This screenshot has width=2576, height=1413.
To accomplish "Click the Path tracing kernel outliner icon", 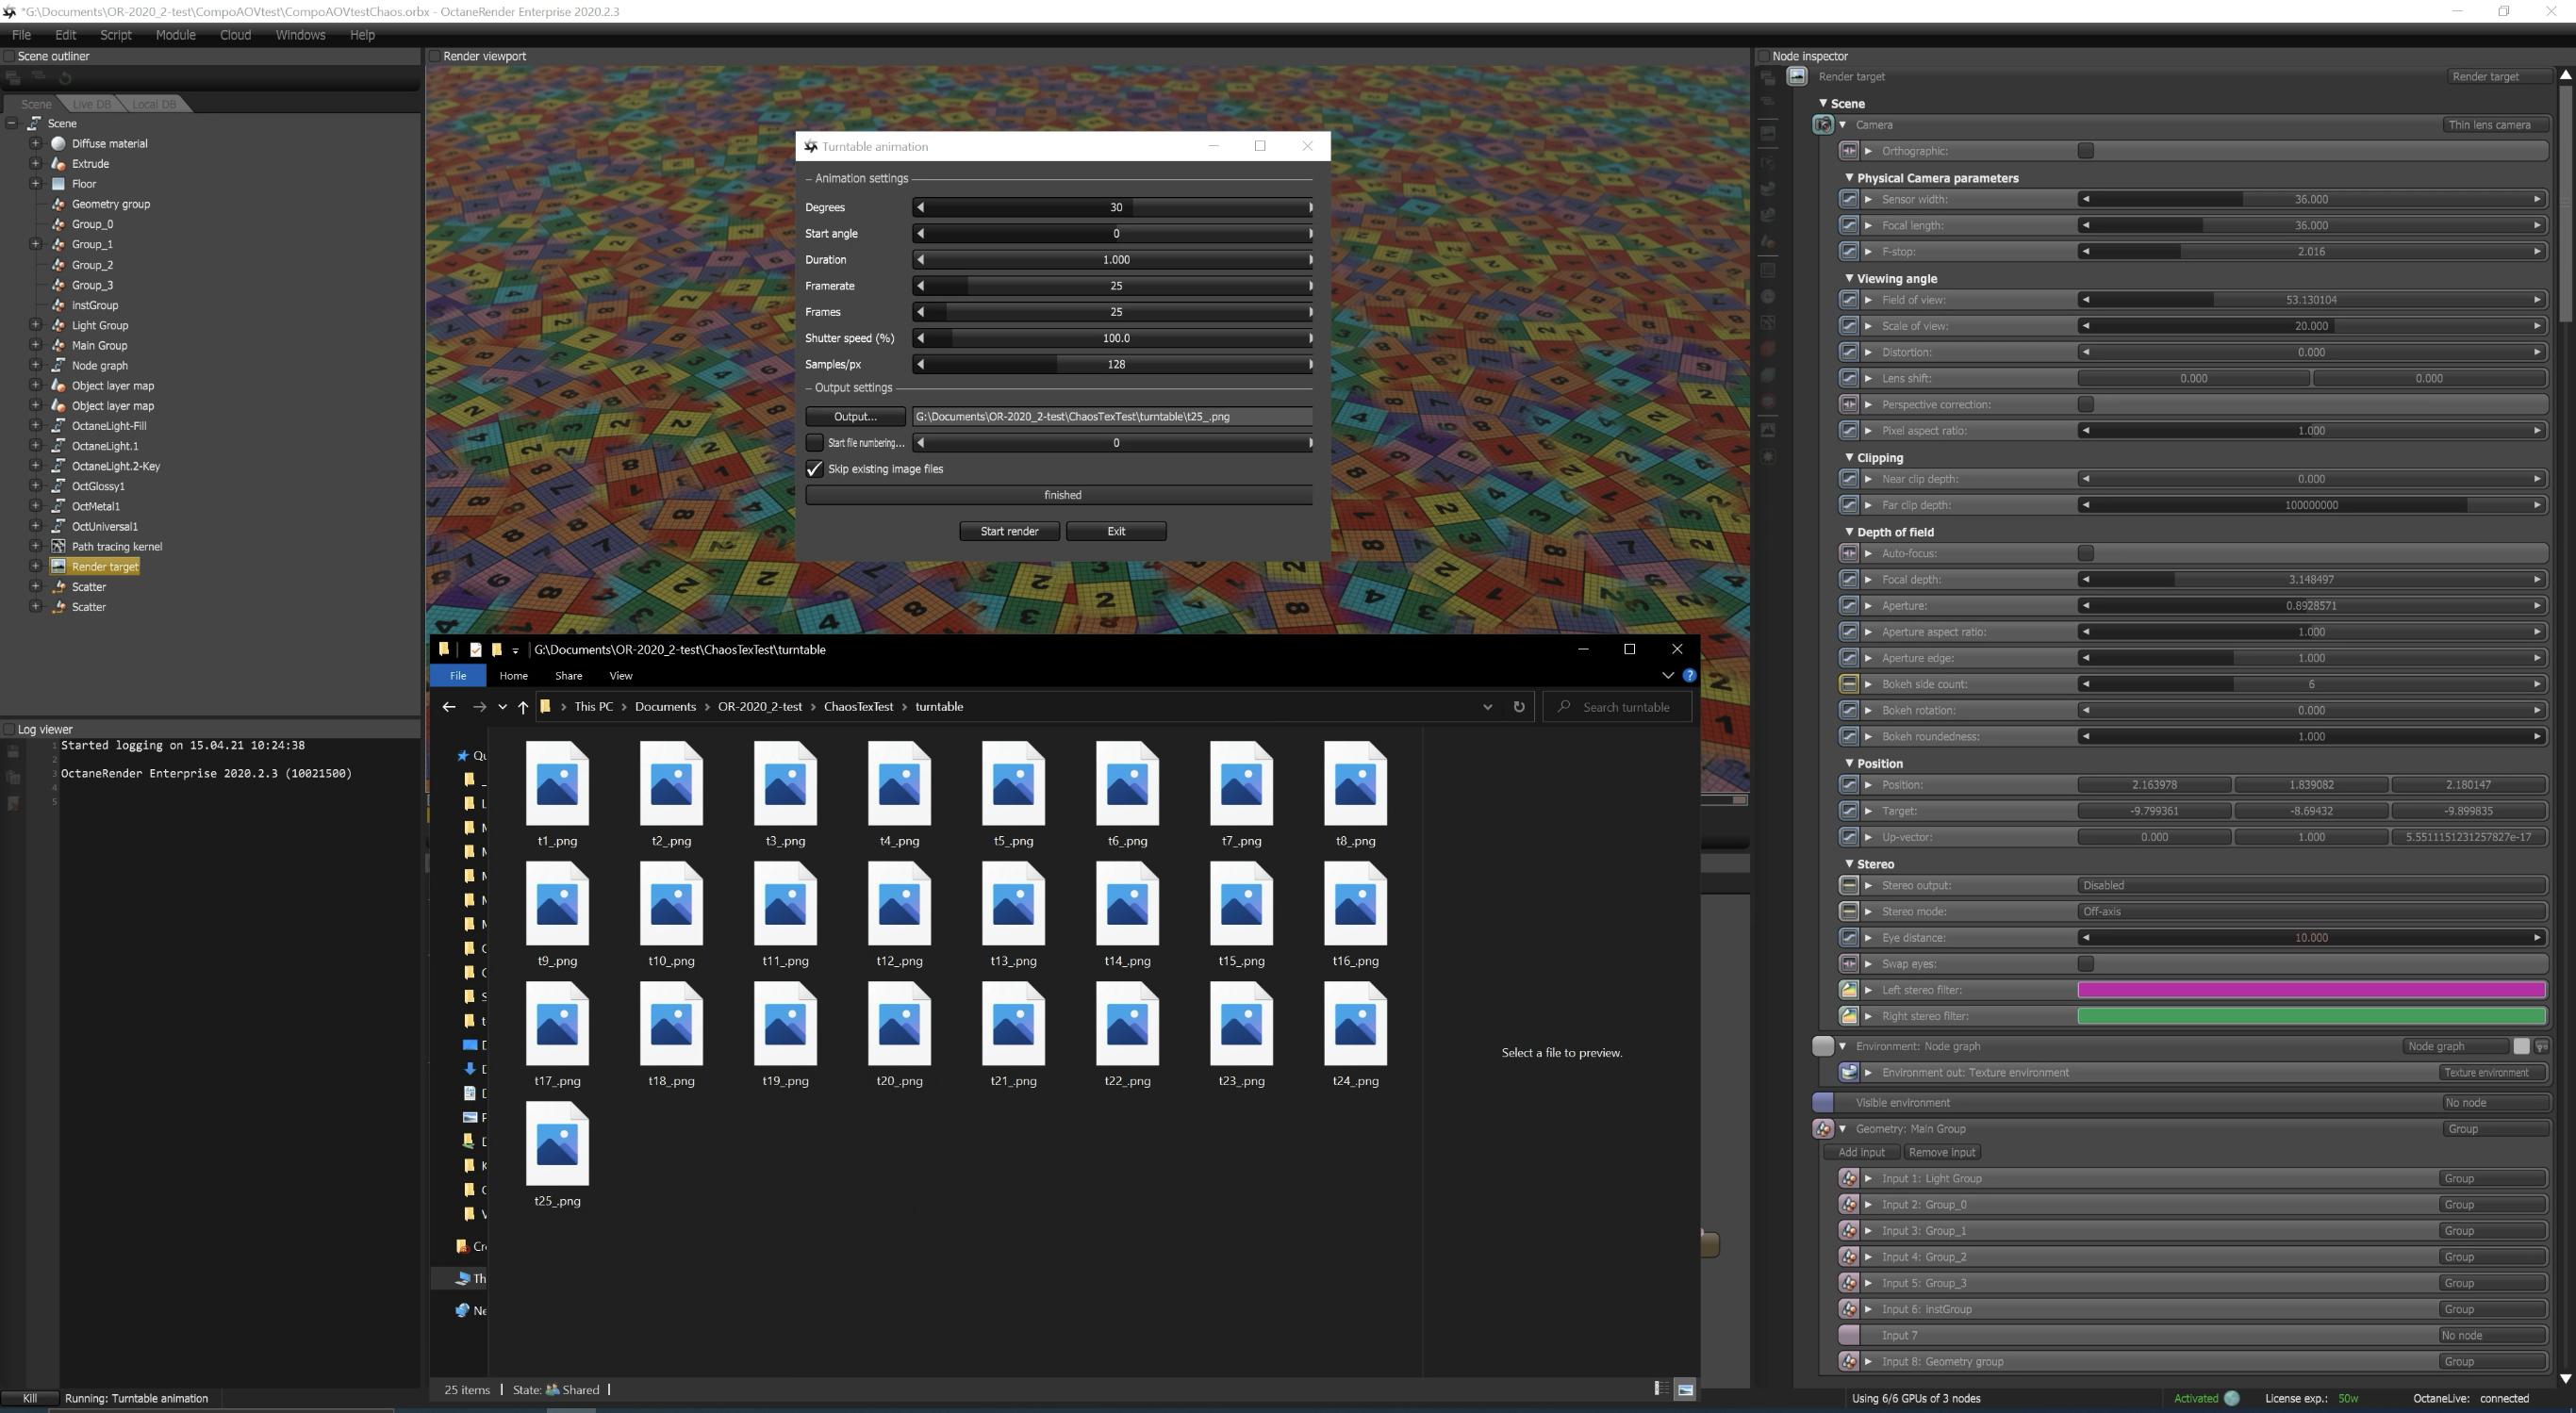I will click(x=58, y=547).
